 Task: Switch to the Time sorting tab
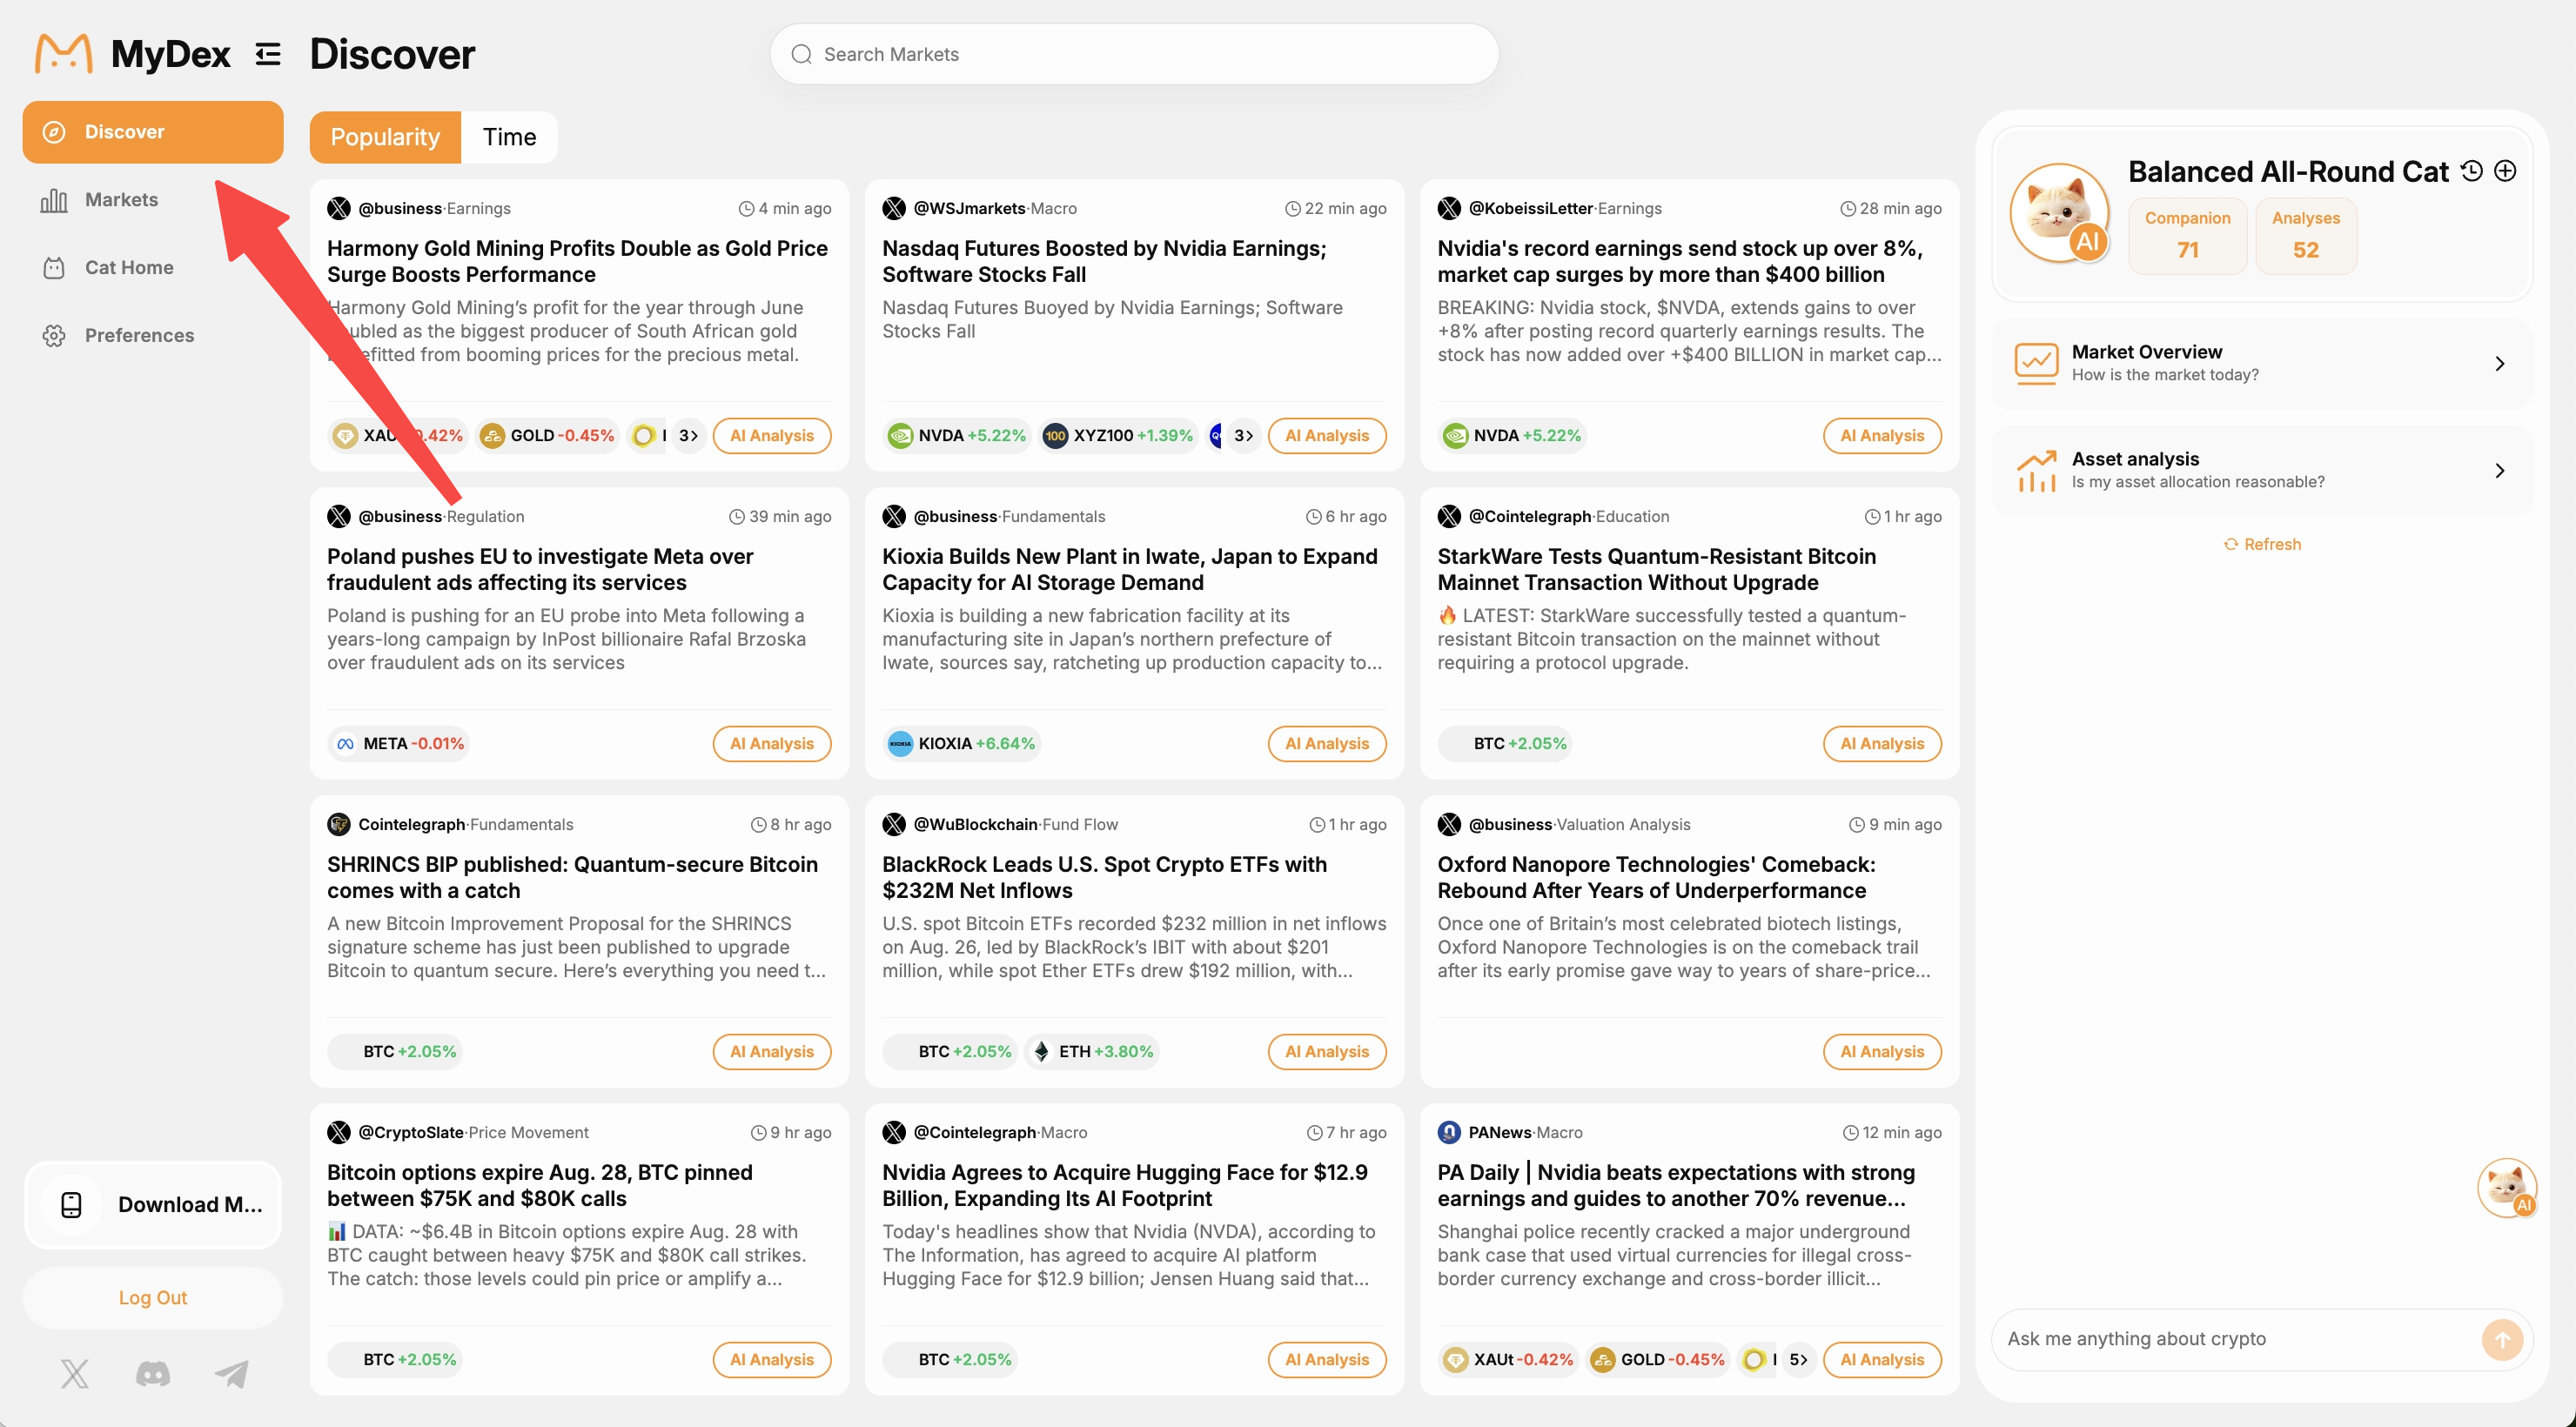pyautogui.click(x=509, y=137)
